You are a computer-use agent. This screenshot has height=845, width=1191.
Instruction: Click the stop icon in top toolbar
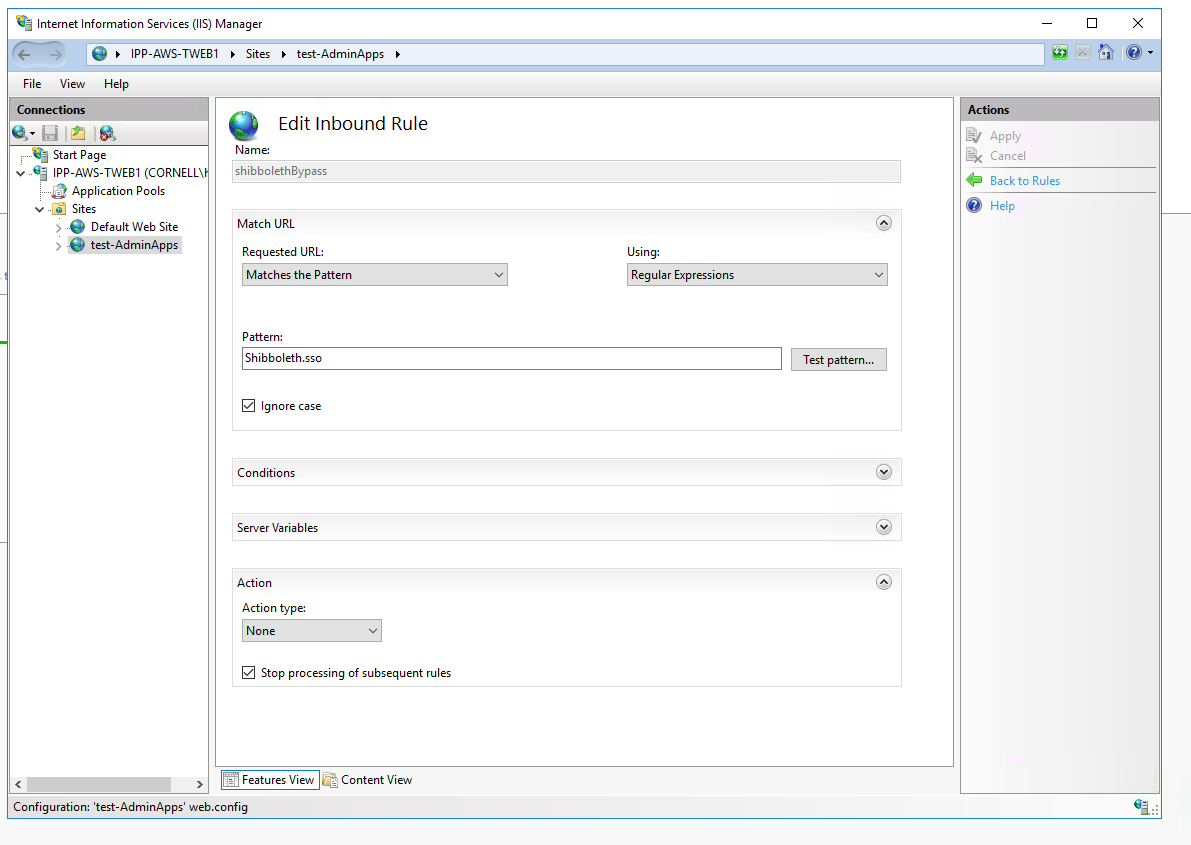(1083, 52)
